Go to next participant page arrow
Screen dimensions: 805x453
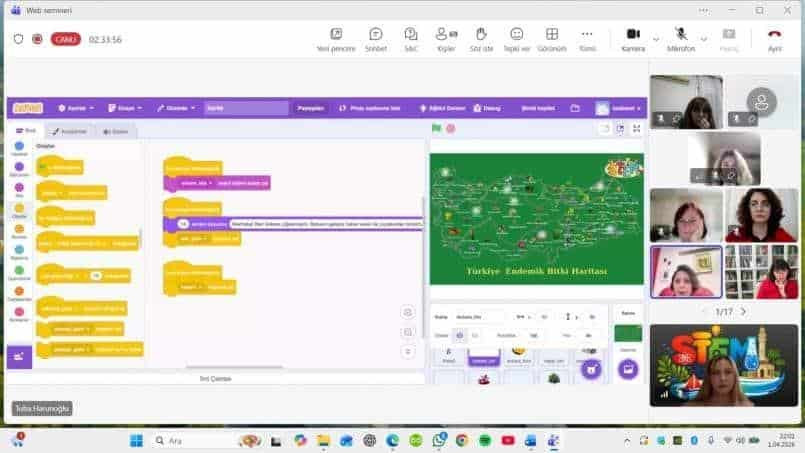[x=742, y=312]
